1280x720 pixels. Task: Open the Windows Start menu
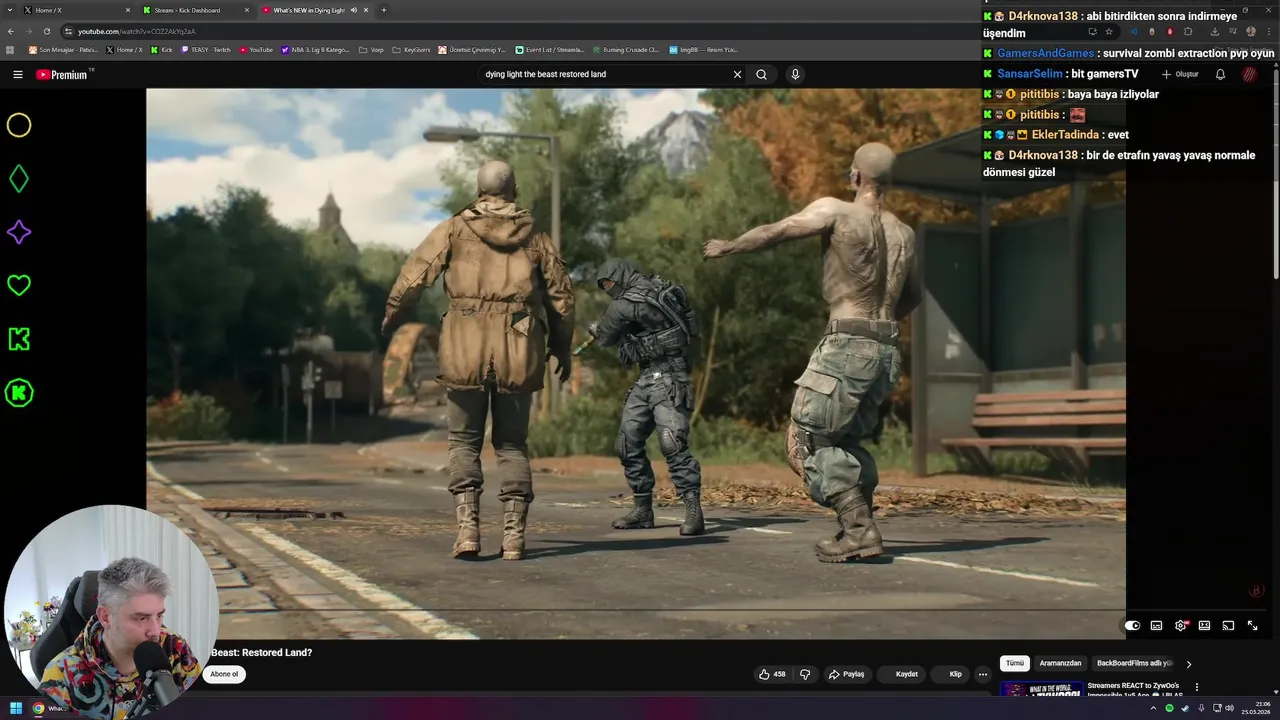(16, 708)
